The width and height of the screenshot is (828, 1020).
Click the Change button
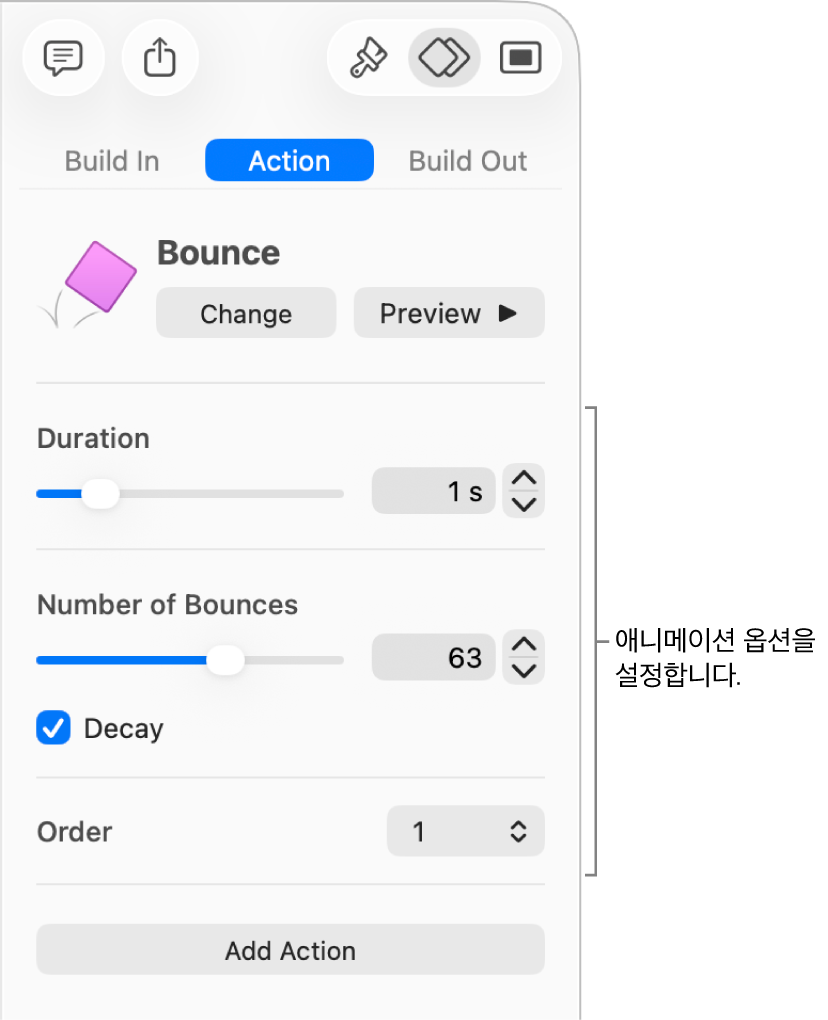tap(246, 314)
